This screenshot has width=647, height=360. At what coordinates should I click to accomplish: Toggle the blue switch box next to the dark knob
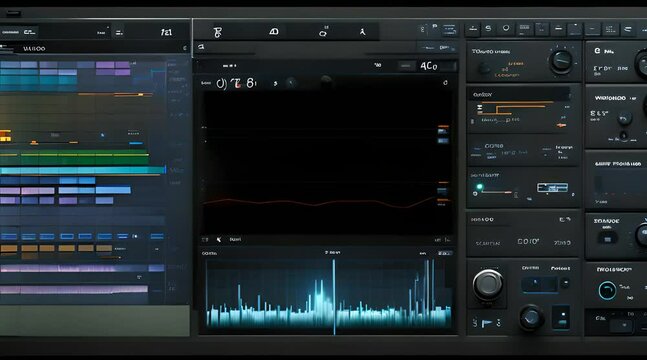[561, 317]
